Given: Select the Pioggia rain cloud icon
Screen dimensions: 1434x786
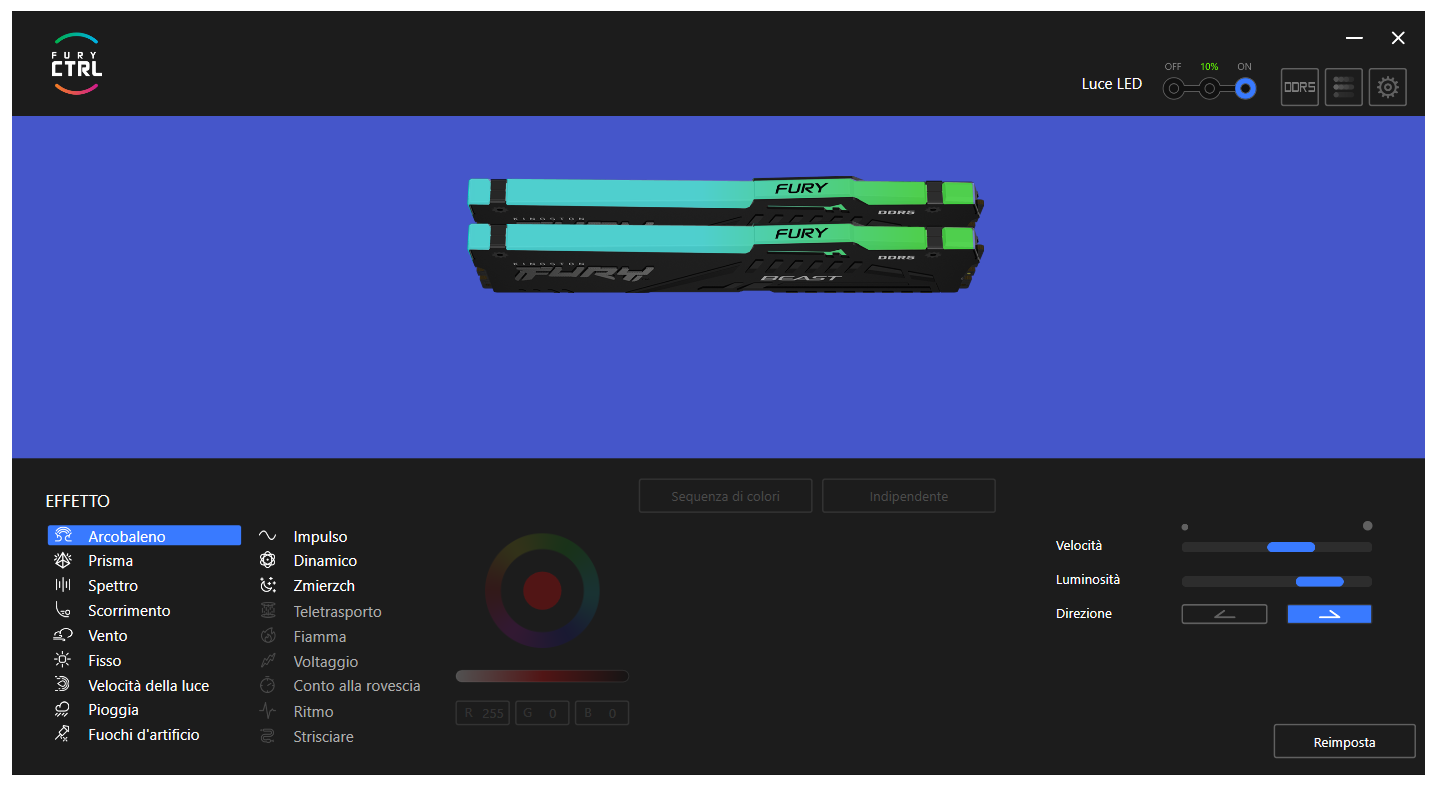Looking at the screenshot, I should click(x=63, y=710).
